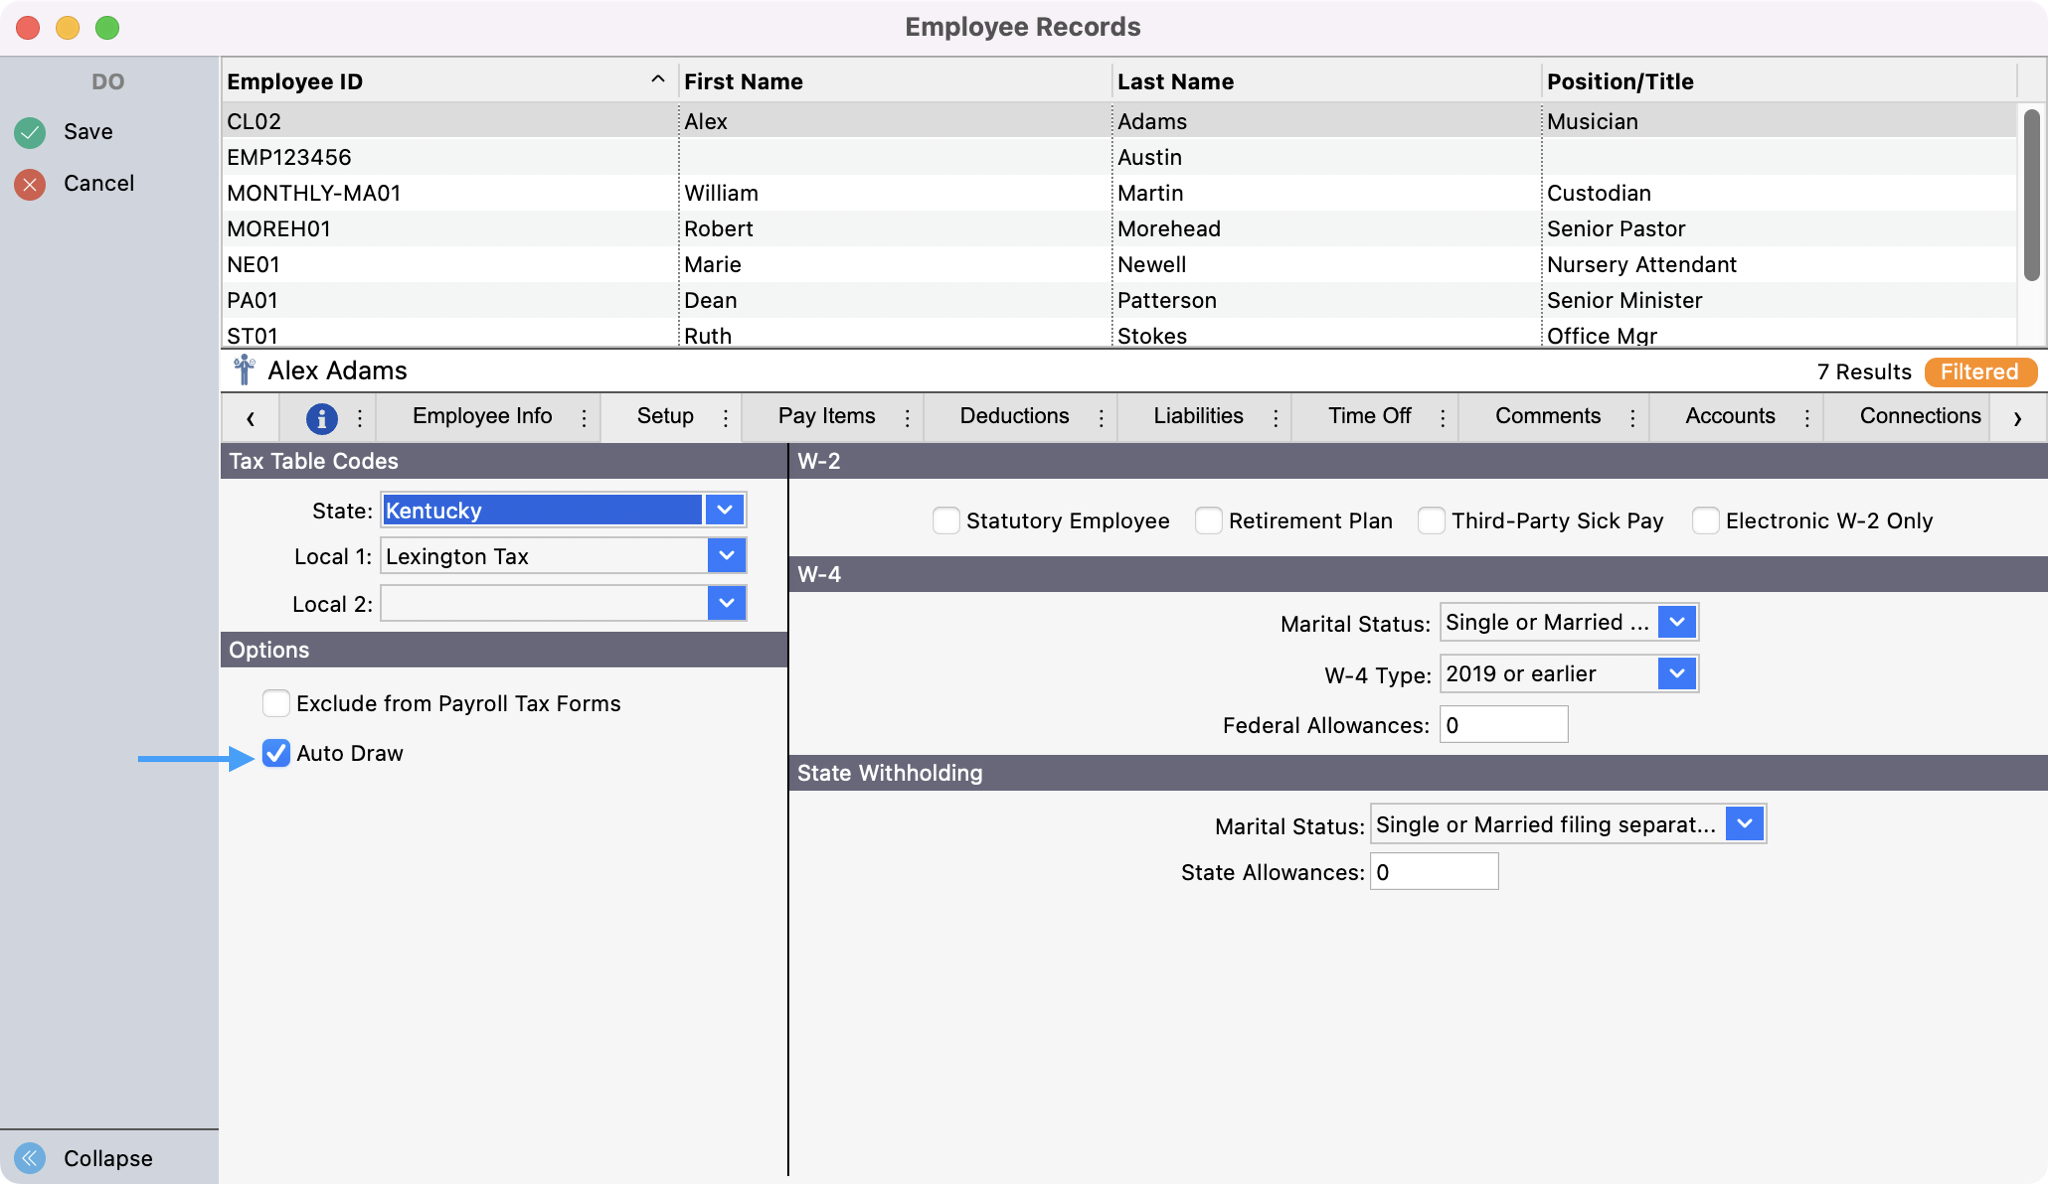2048x1184 pixels.
Task: Open the Time Off tab
Action: coord(1369,416)
